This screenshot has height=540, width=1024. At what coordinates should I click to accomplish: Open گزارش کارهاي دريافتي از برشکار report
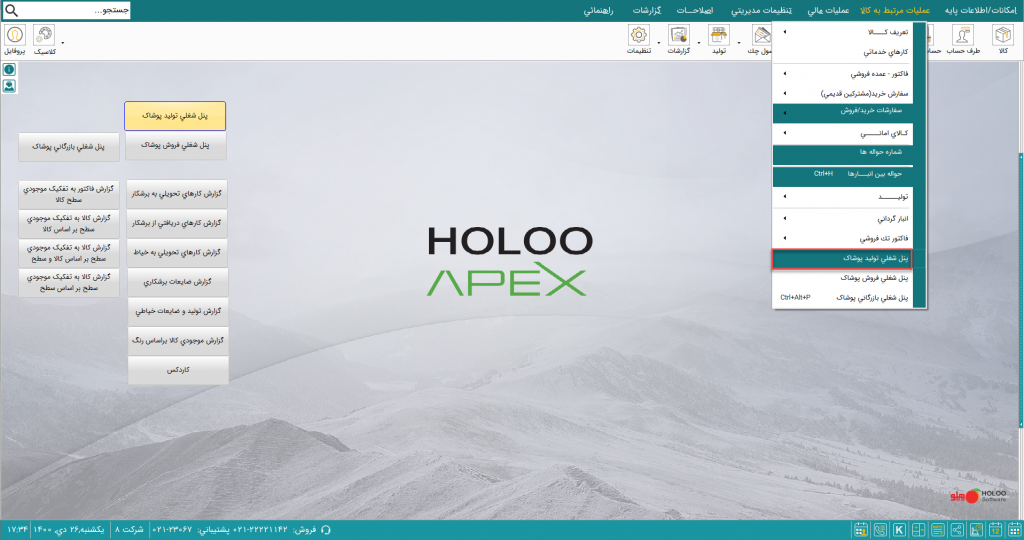coord(177,223)
